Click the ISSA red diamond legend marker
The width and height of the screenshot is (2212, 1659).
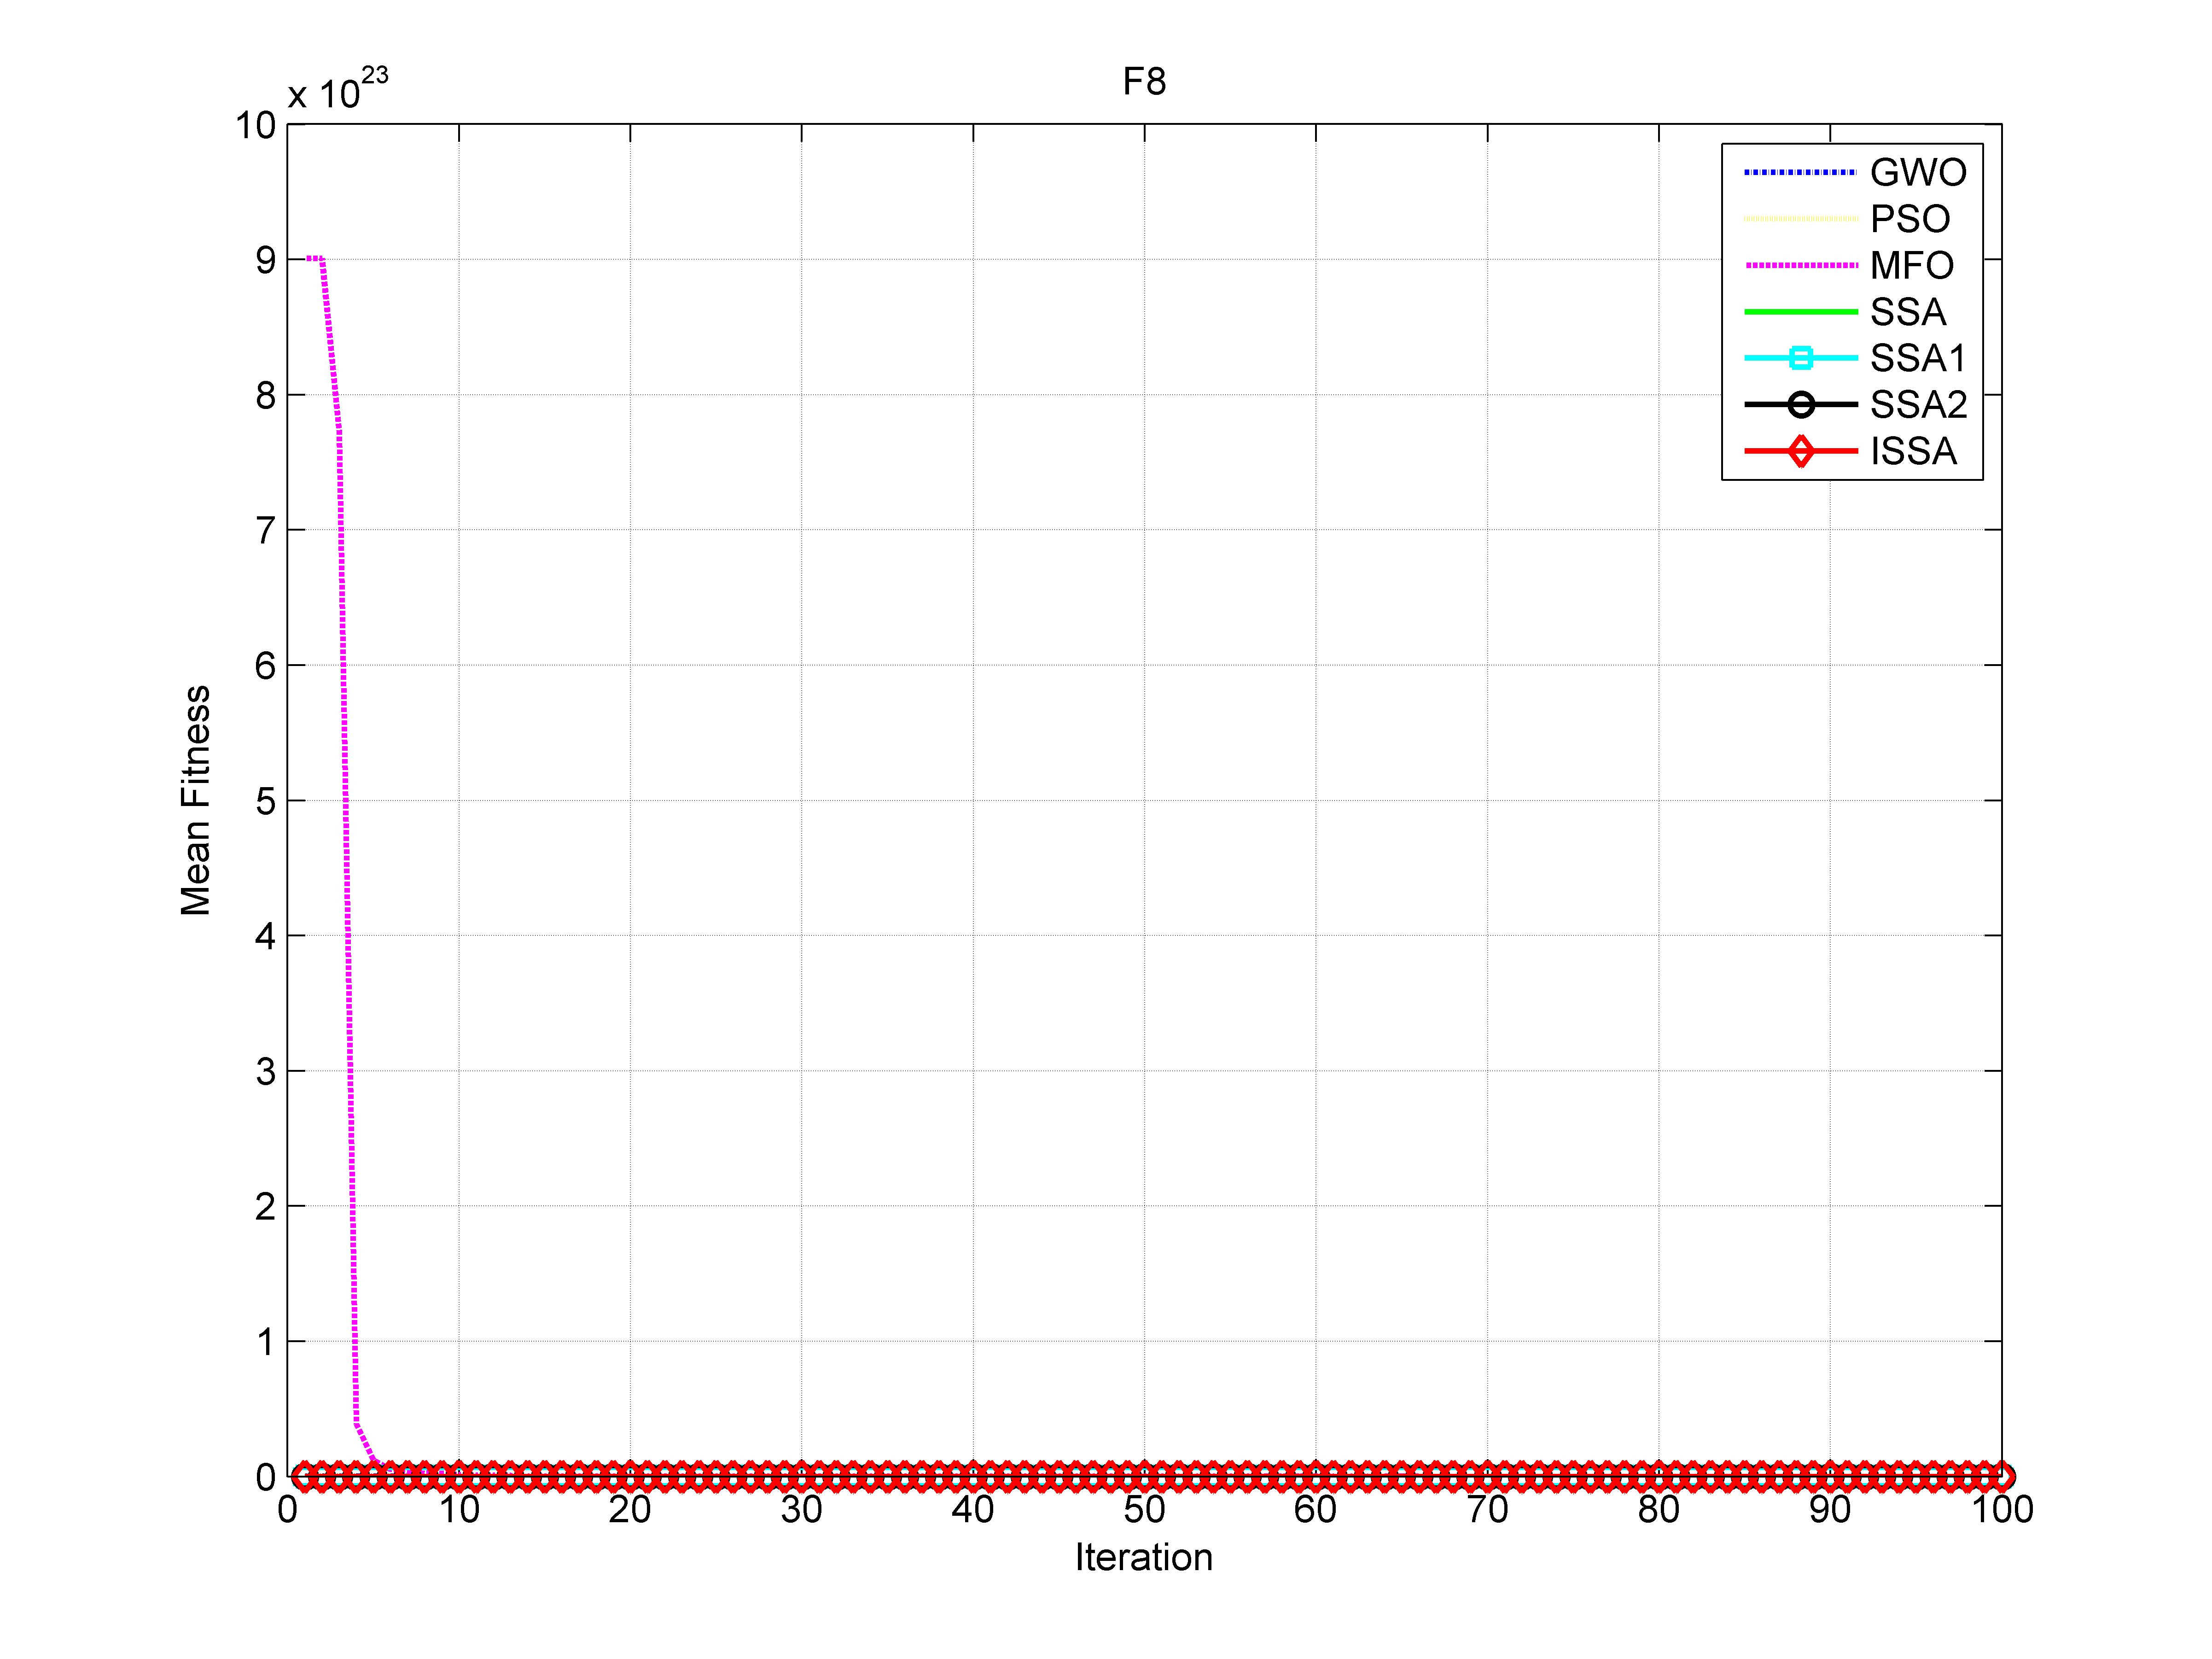[1800, 452]
